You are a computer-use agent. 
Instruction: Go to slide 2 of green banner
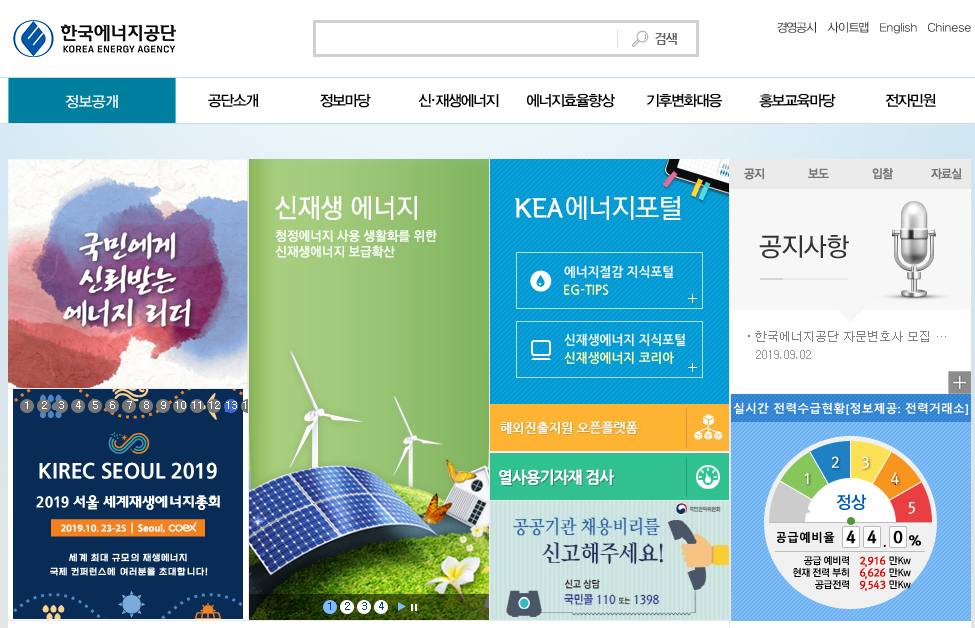(x=347, y=607)
